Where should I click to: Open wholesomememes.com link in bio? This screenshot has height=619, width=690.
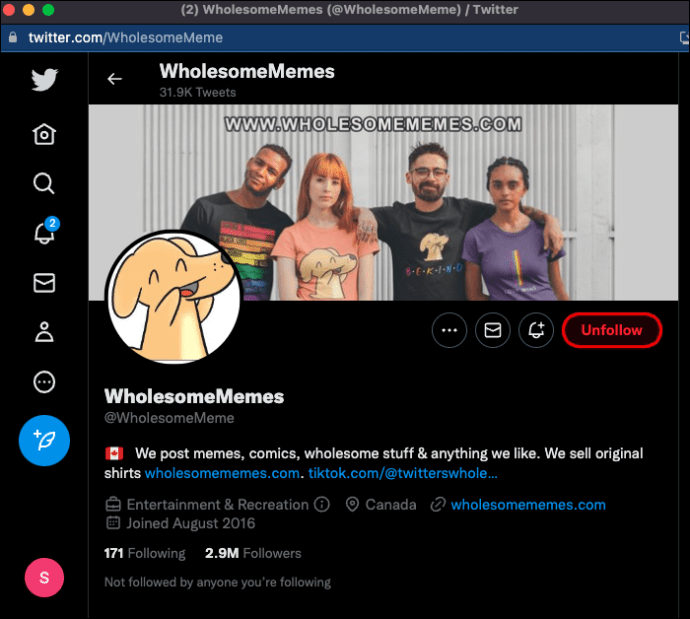pyautogui.click(x=222, y=473)
